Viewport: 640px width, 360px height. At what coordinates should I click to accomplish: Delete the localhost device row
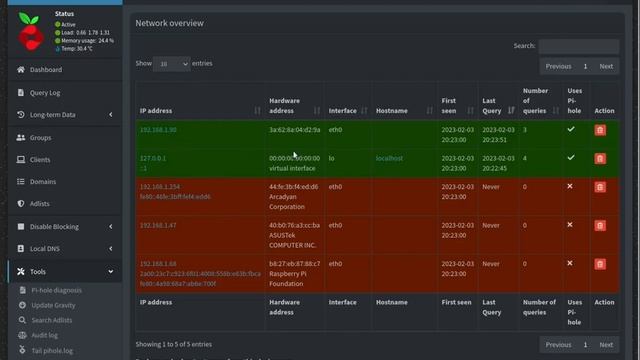[x=600, y=159]
